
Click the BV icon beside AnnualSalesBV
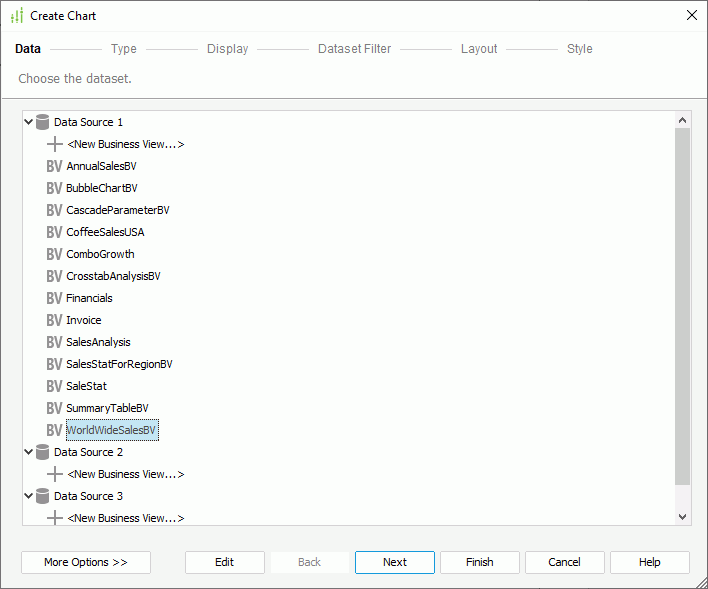tap(54, 166)
